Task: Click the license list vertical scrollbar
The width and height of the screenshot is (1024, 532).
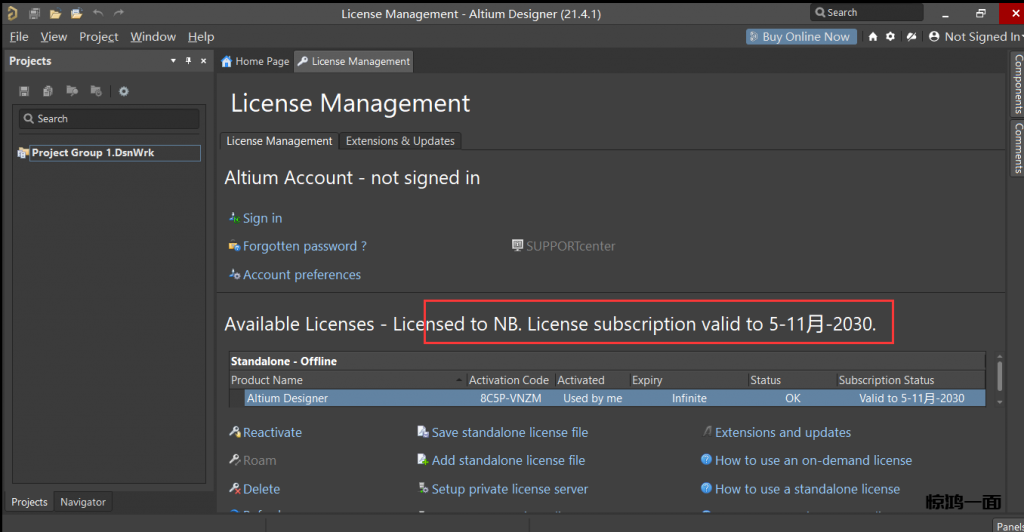Action: pyautogui.click(x=997, y=376)
